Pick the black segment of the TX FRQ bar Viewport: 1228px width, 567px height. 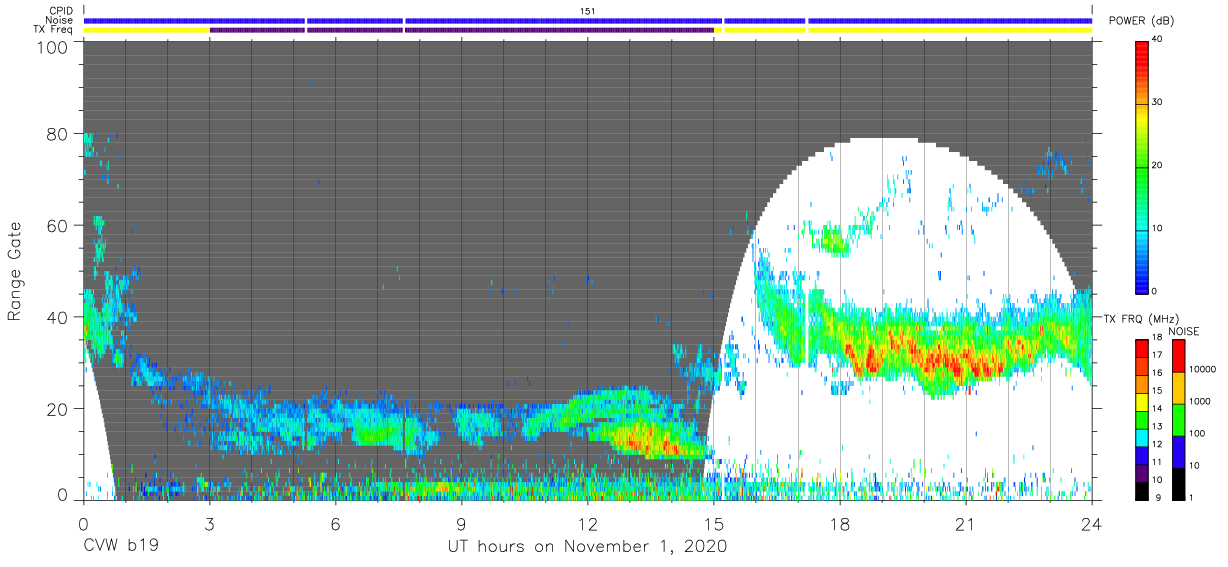click(1140, 489)
